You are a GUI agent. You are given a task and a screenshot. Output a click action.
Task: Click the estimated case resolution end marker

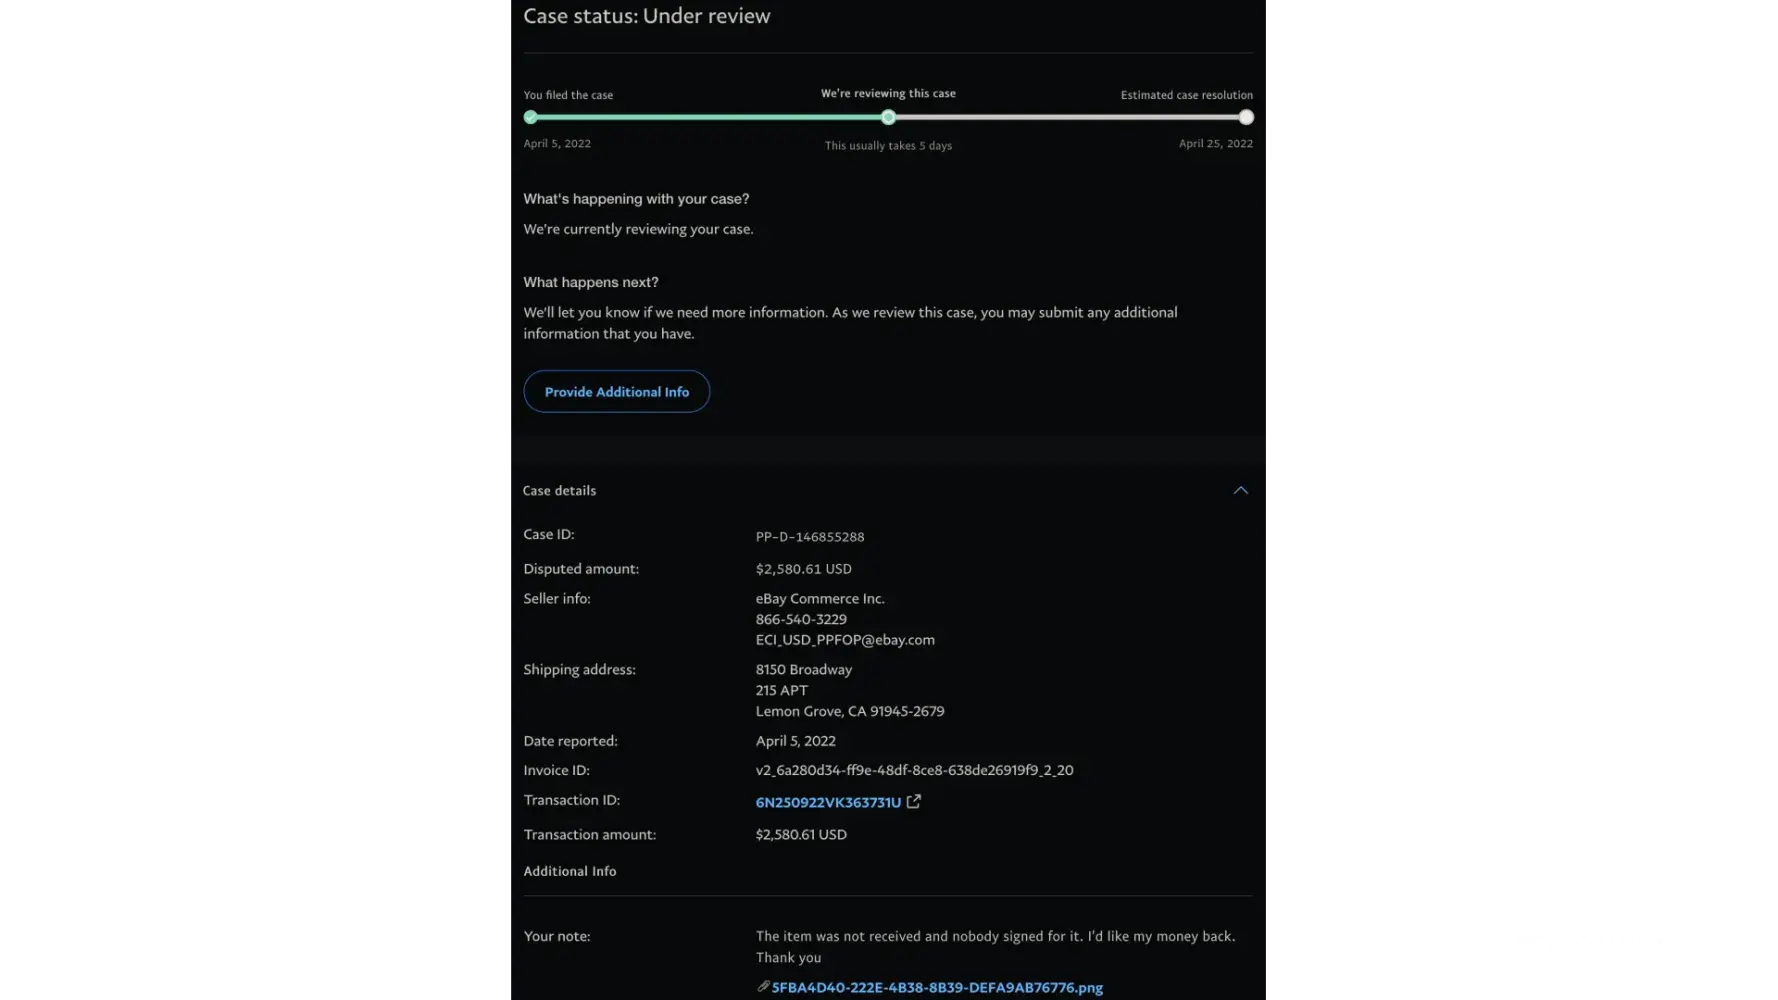1246,117
